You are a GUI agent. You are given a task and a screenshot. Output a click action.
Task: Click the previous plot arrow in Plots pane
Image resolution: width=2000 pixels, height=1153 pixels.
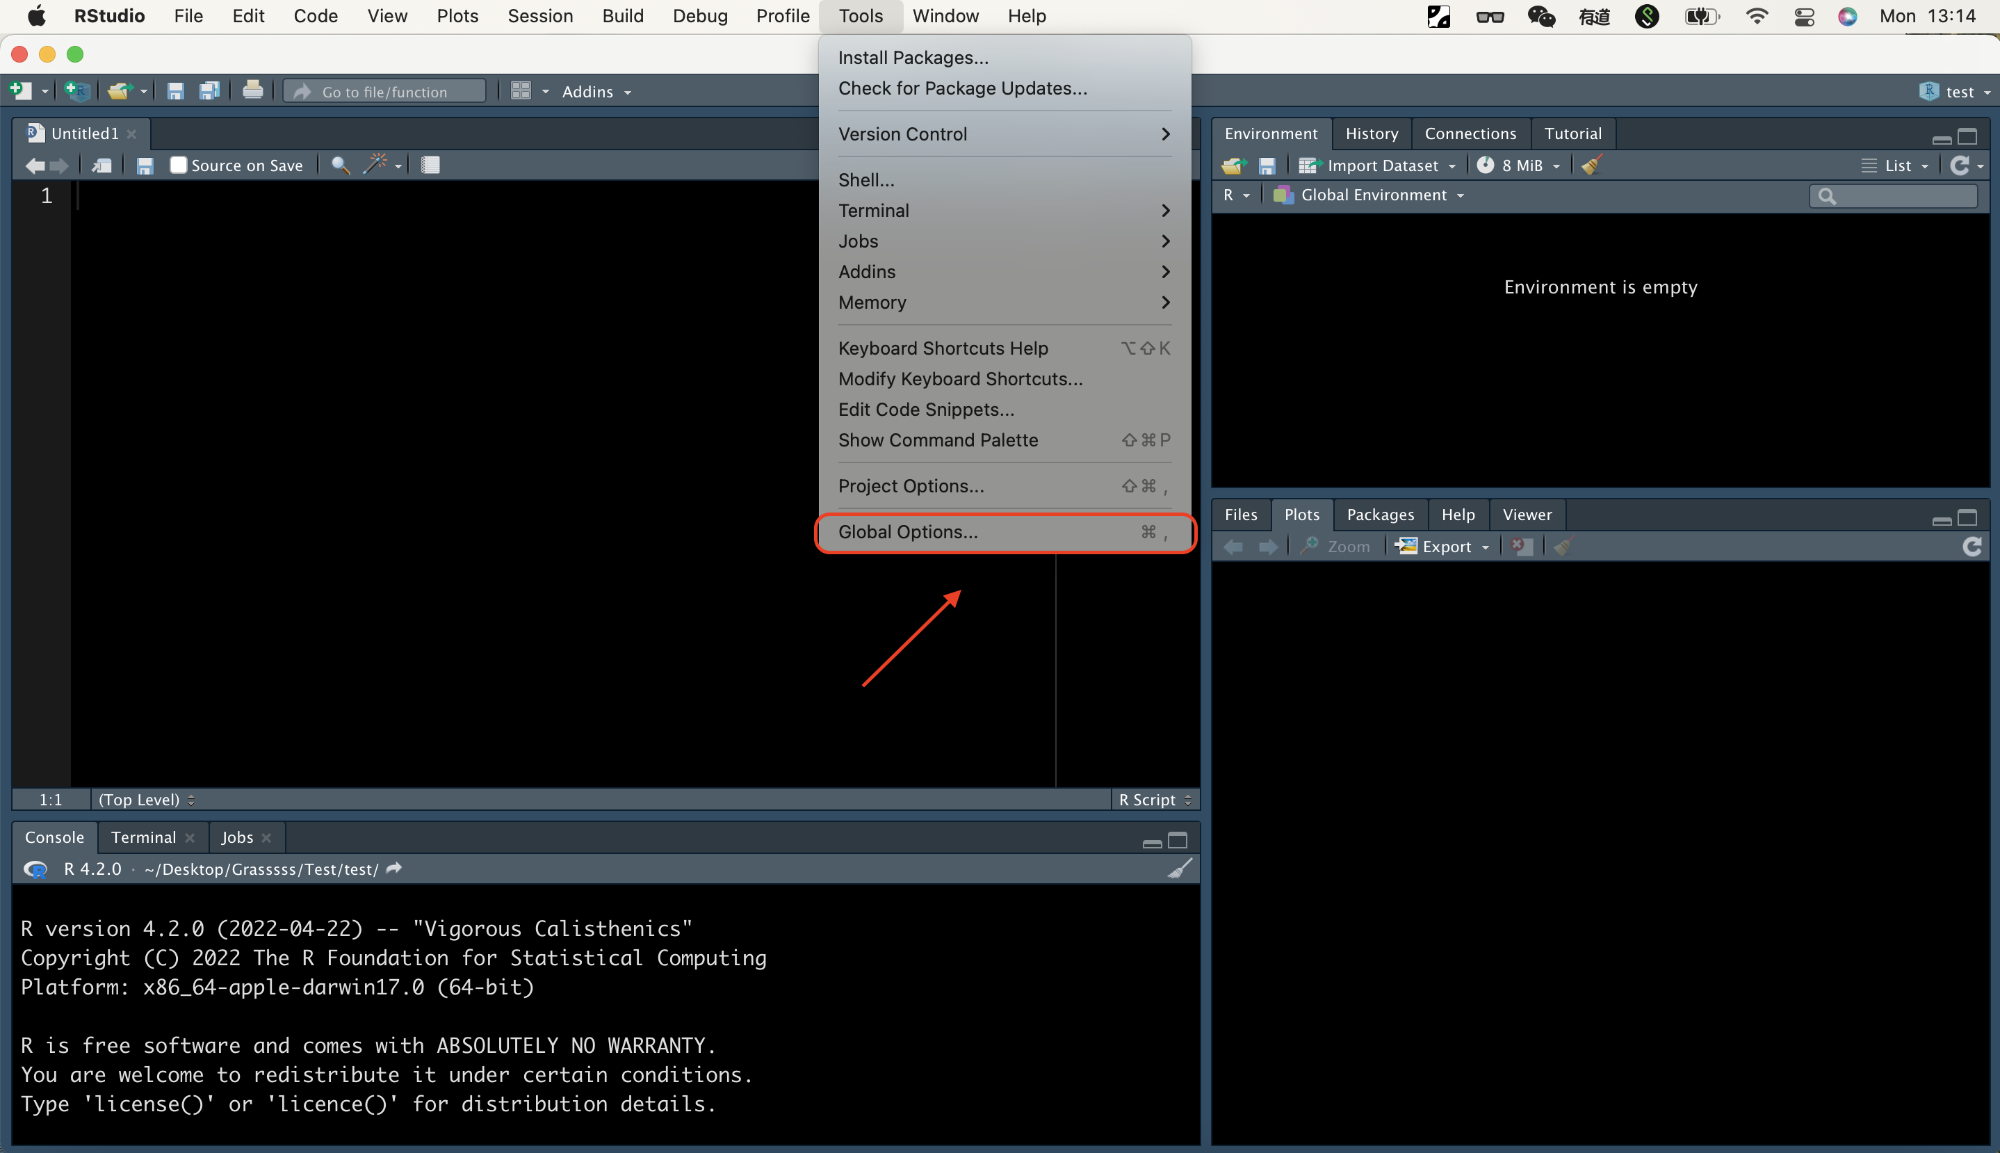1234,546
